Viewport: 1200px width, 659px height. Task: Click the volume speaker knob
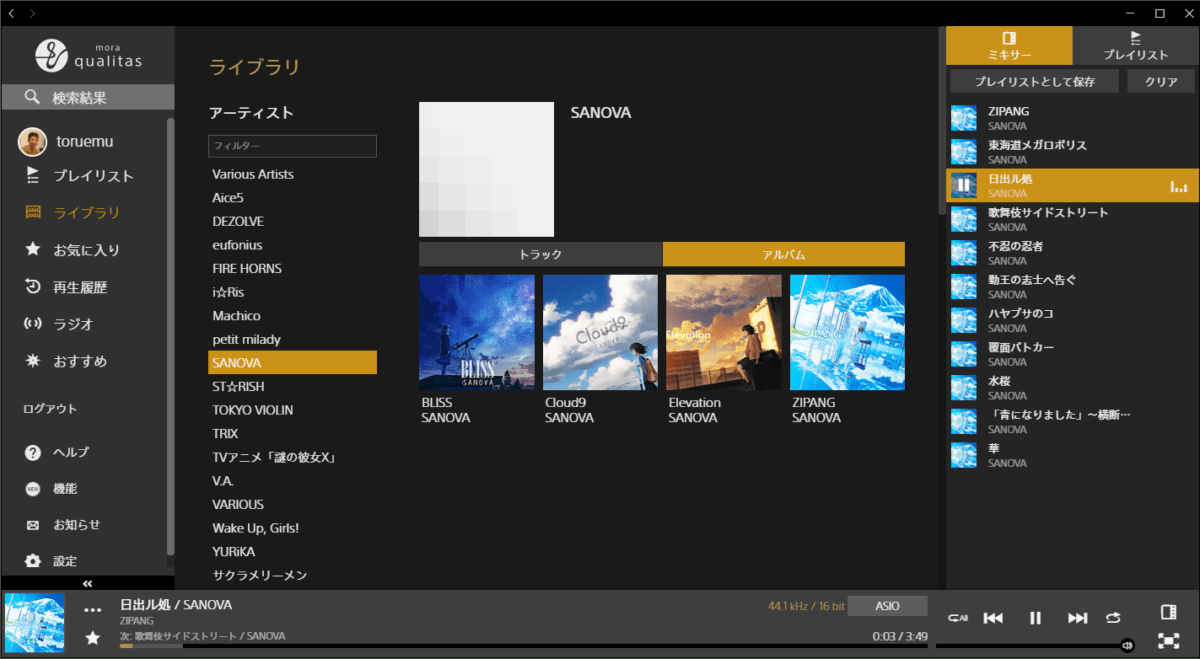(1128, 646)
